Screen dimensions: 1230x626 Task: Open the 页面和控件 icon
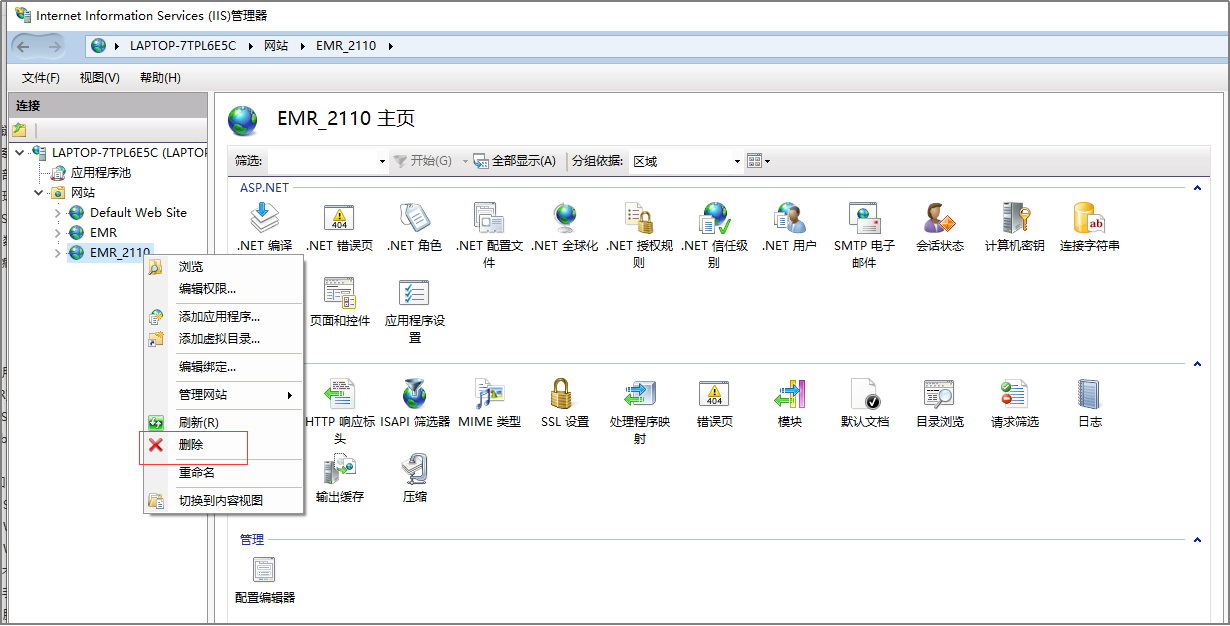(x=339, y=292)
